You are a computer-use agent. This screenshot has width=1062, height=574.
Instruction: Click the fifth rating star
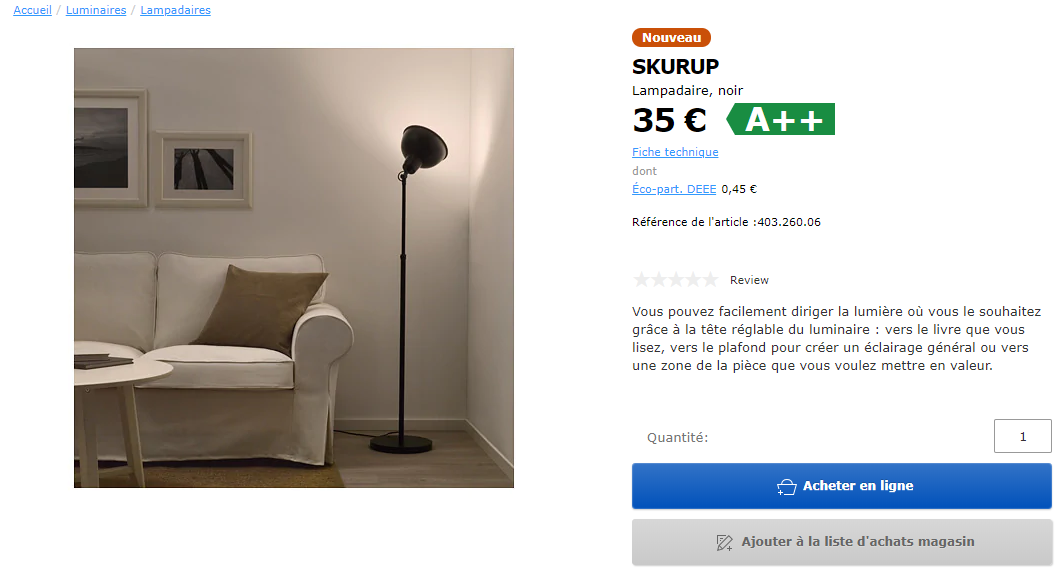coord(710,279)
